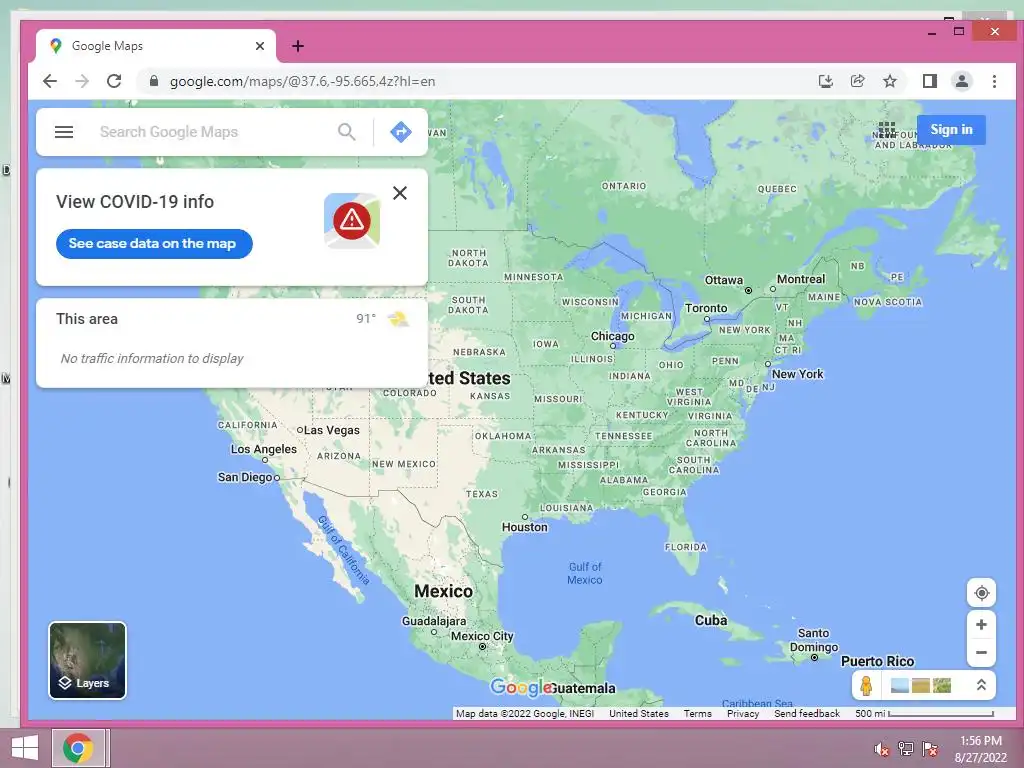Reload the Google Maps page
Viewport: 1024px width, 768px height.
114,81
